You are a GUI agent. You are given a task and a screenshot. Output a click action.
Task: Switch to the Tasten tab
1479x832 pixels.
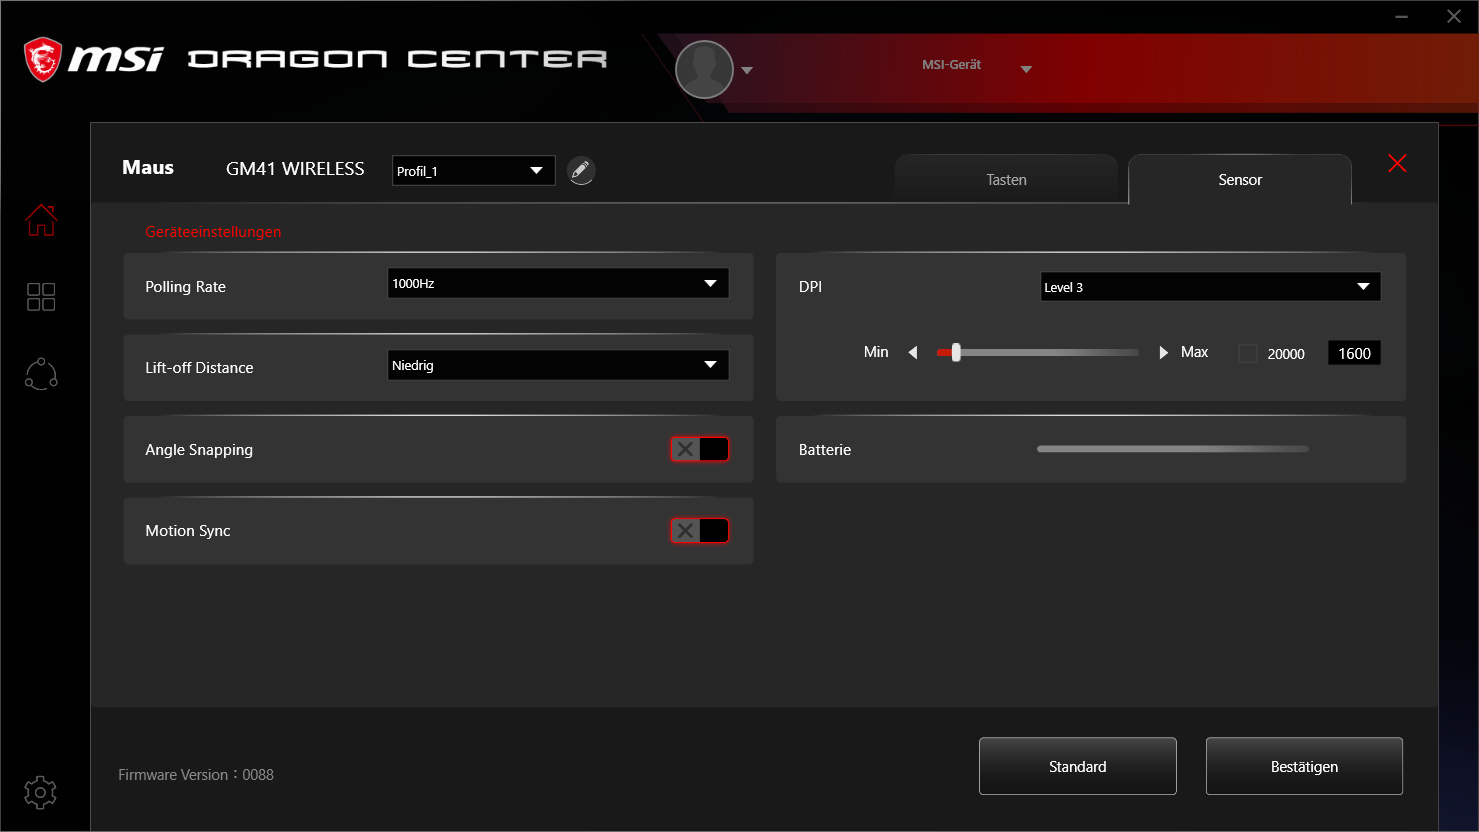pos(1006,180)
